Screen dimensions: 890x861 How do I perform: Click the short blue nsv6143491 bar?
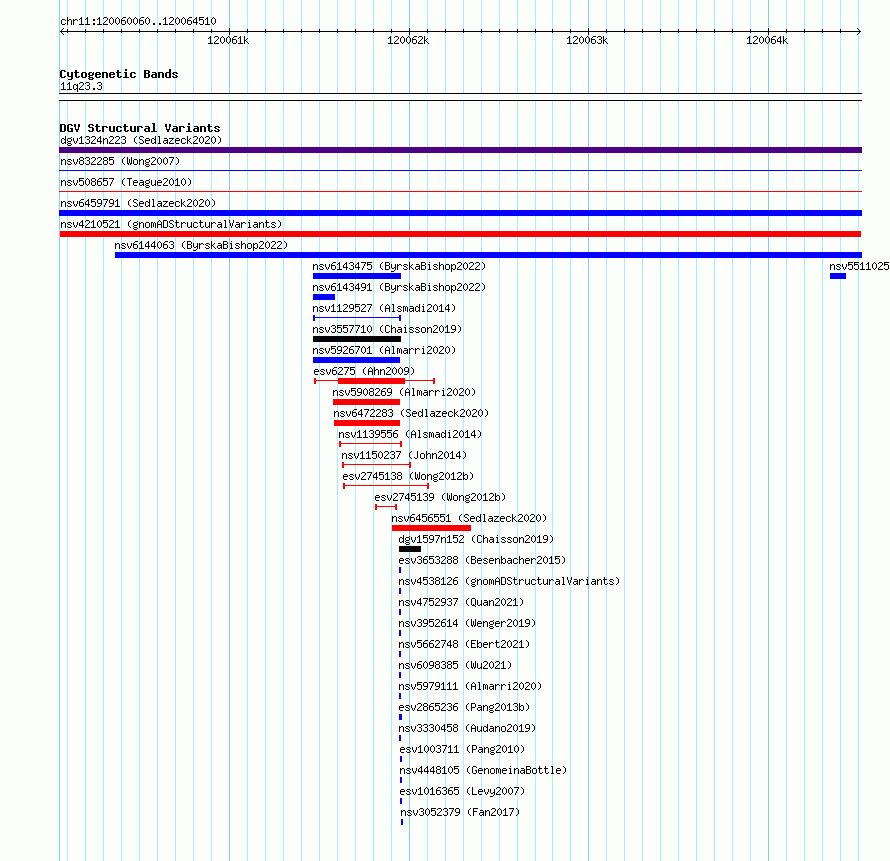point(324,297)
